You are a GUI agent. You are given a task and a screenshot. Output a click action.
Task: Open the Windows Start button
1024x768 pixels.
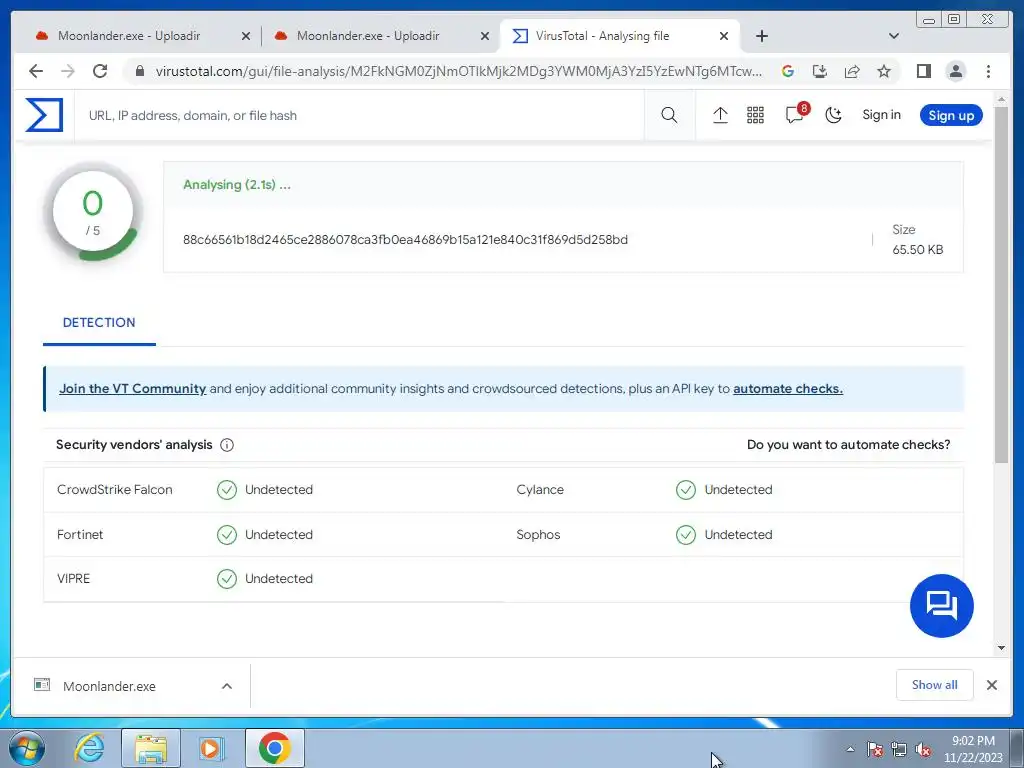point(27,748)
